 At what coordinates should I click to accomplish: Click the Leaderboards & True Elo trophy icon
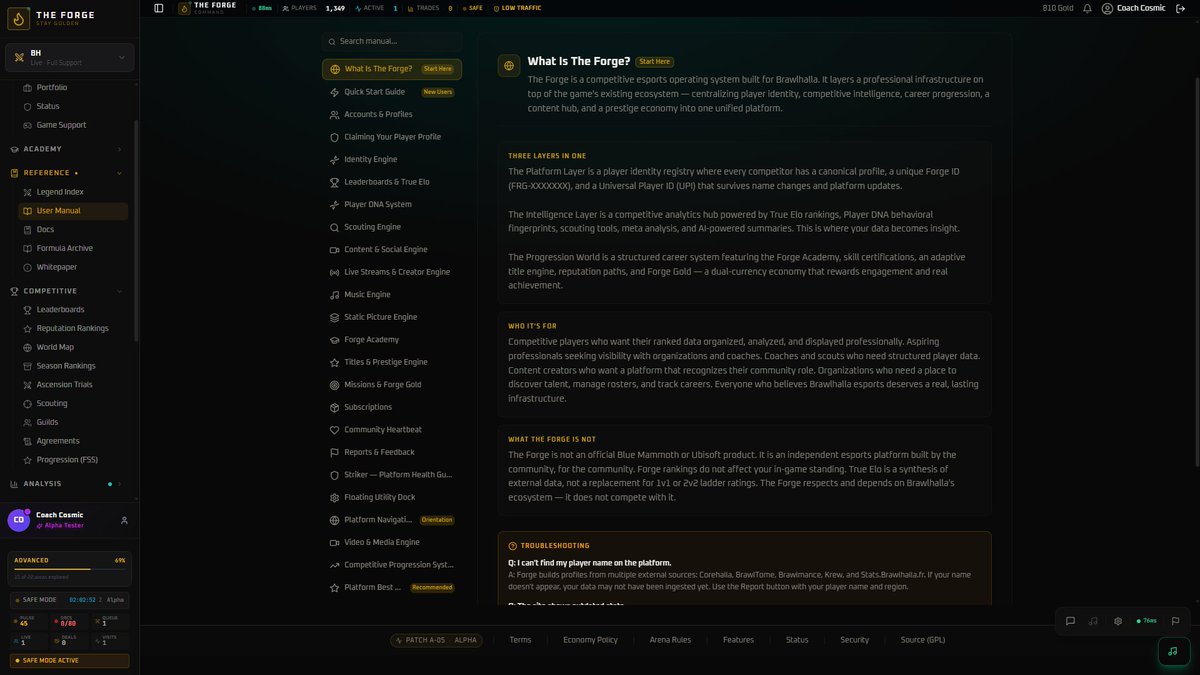coord(335,182)
